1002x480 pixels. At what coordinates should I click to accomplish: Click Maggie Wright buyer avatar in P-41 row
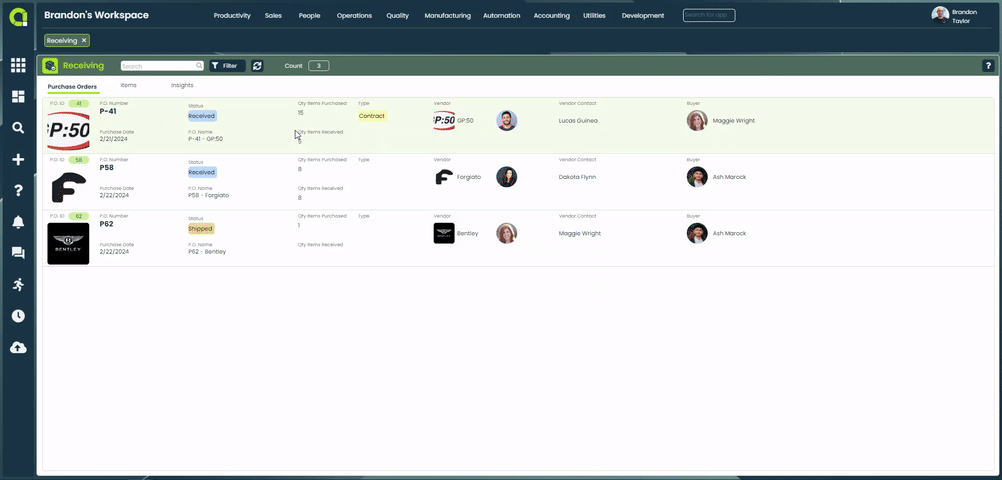(697, 120)
